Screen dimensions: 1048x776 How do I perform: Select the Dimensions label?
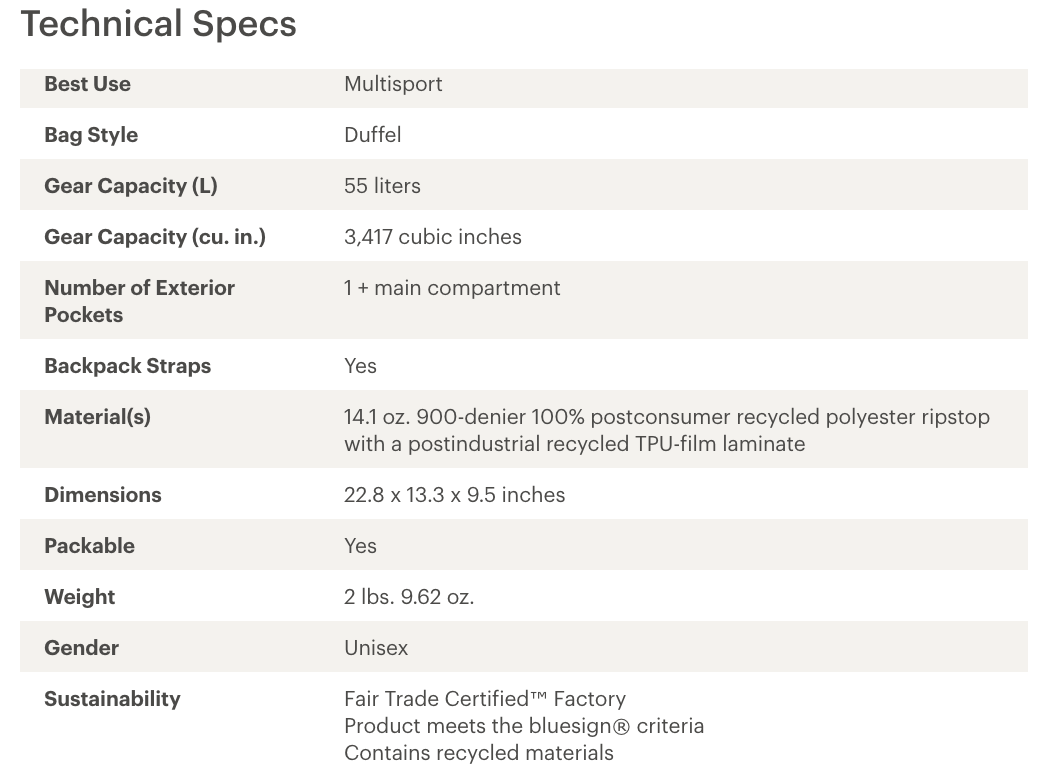point(103,495)
